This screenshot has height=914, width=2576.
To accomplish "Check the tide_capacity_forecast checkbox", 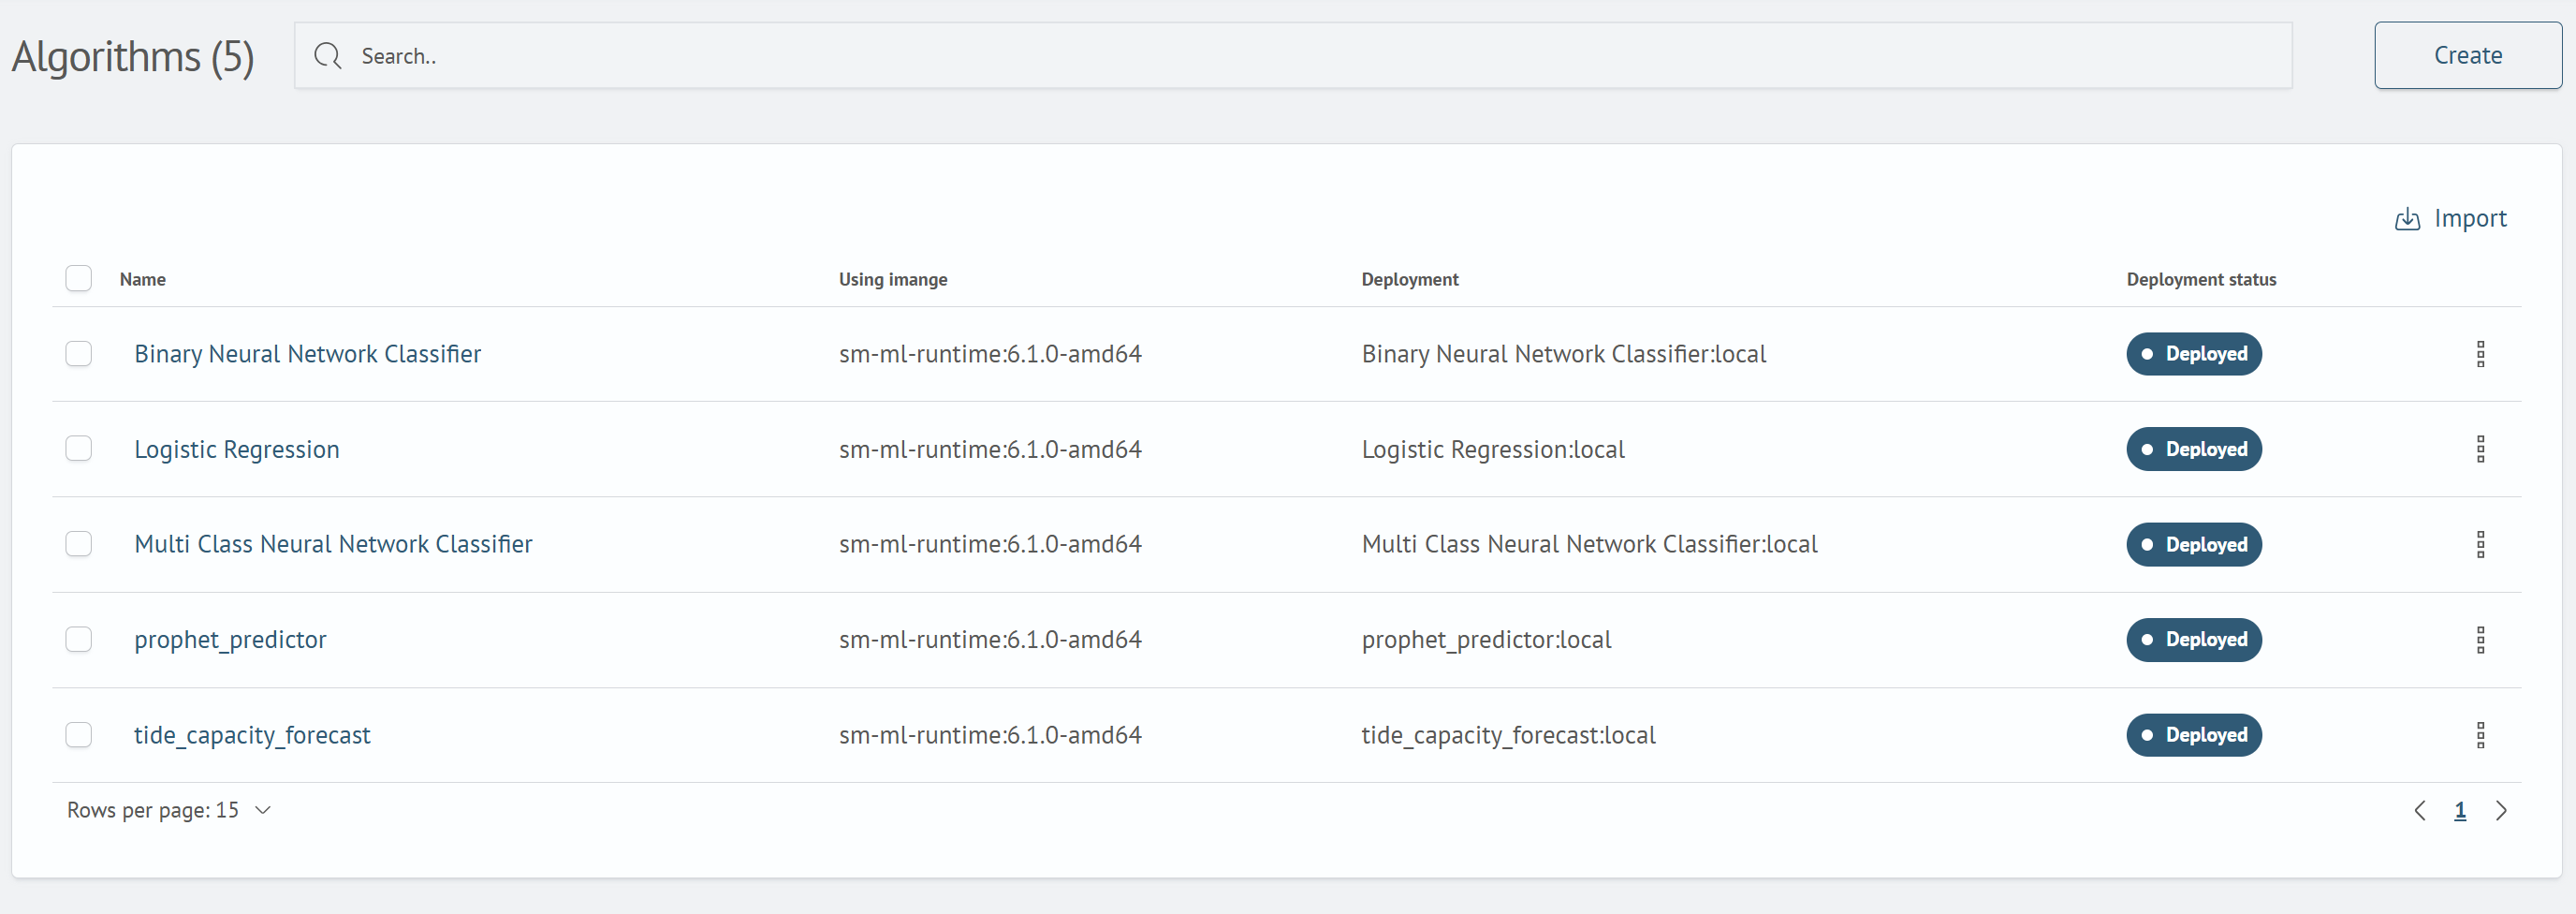I will point(79,735).
